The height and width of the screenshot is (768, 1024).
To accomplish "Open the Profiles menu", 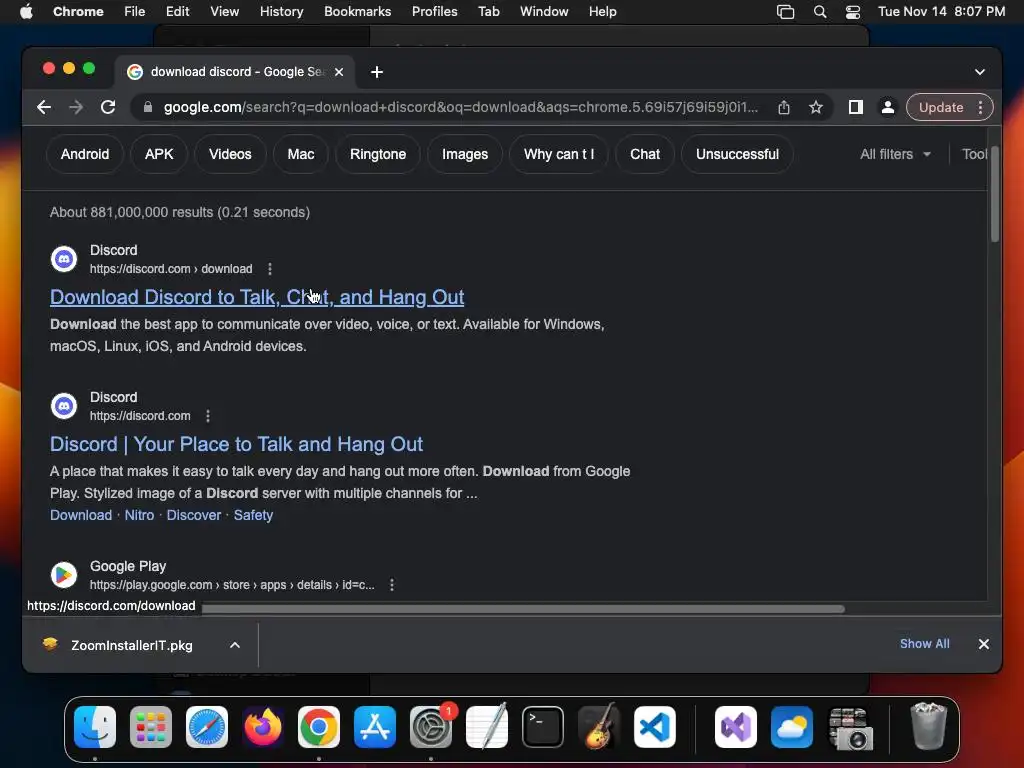I will [434, 12].
